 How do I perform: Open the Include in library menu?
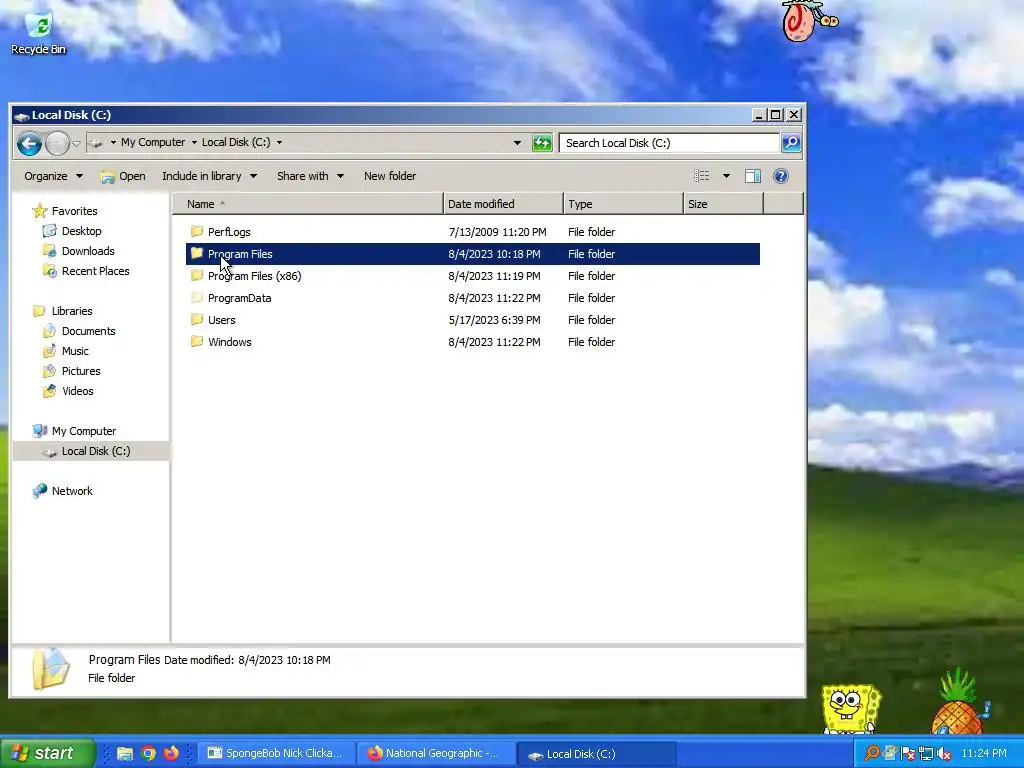pos(209,176)
